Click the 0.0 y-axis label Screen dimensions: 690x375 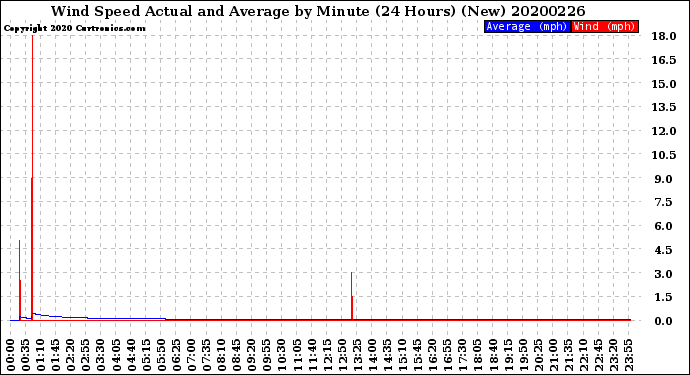pyautogui.click(x=664, y=321)
